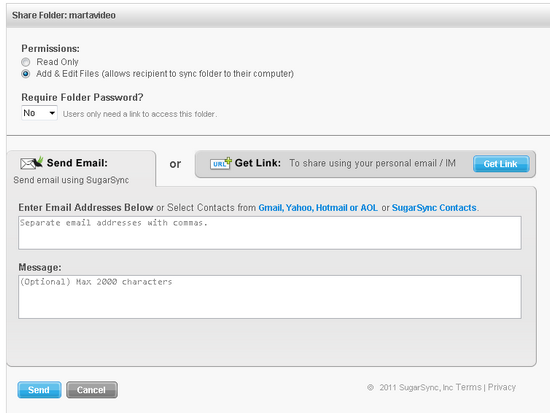Open the SugarSync Contacts link
Screen dimensions: 550x413
click(x=434, y=208)
